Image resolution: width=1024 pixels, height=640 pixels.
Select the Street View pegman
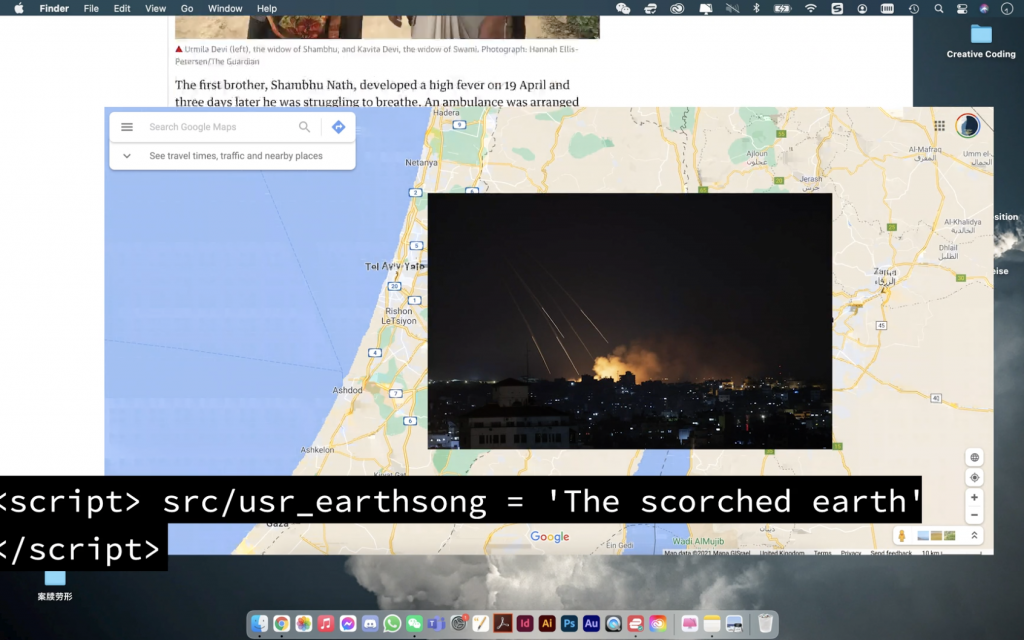coord(902,536)
